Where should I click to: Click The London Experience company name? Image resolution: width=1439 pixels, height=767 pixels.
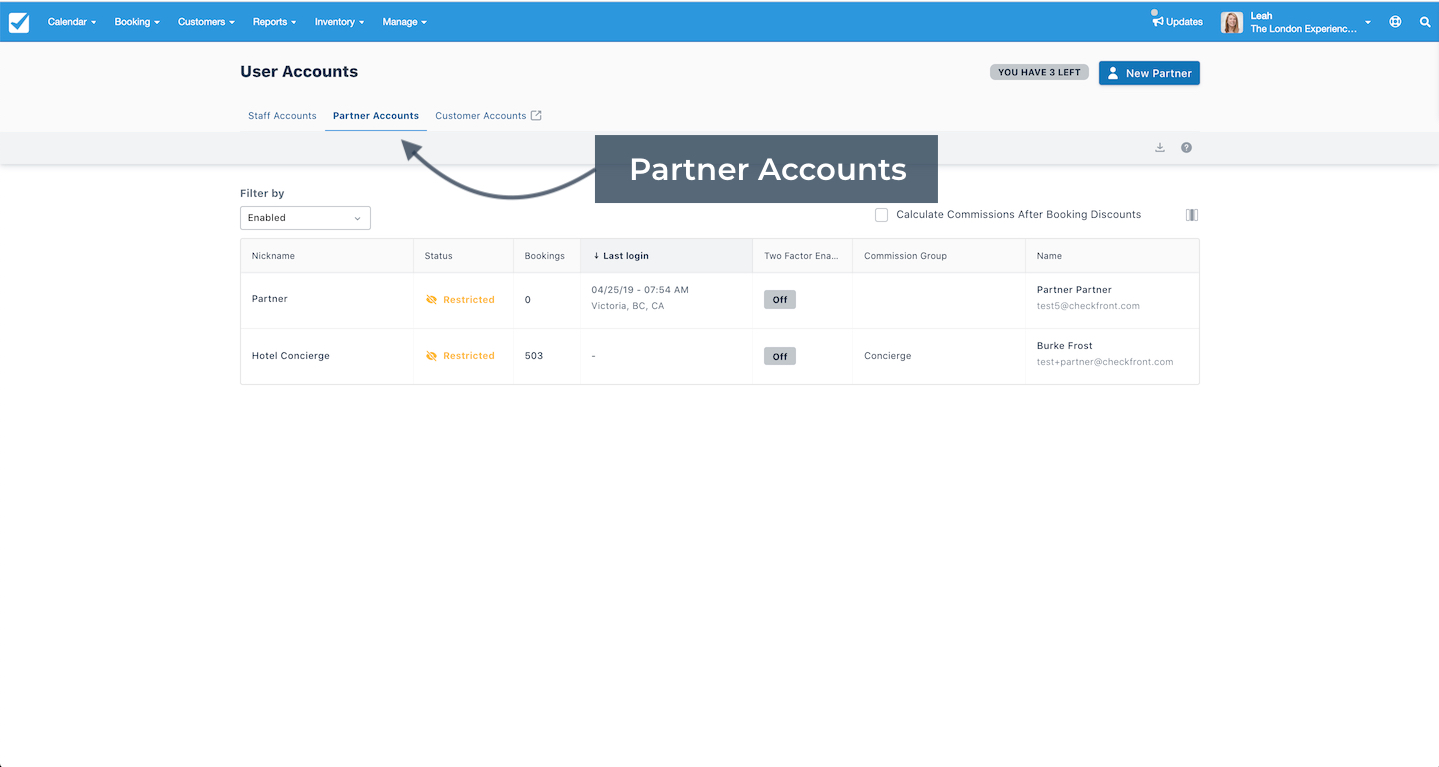tap(1304, 29)
